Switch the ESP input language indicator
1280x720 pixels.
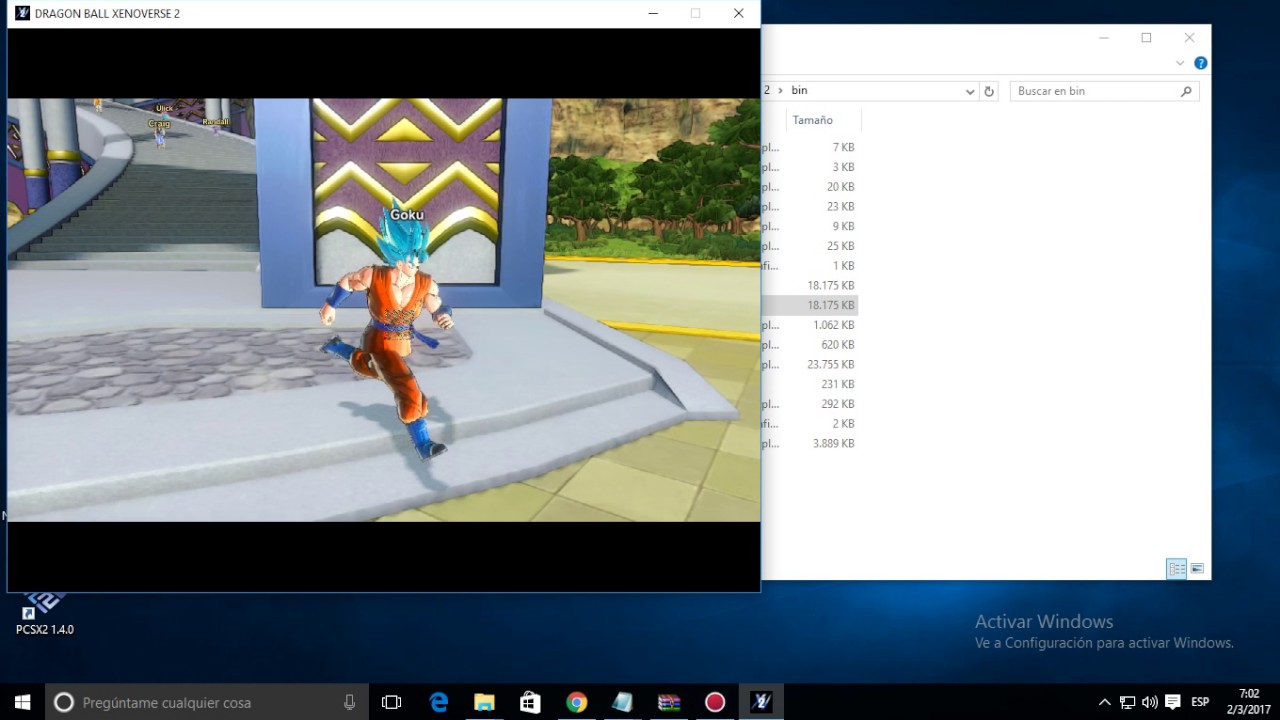(x=1200, y=702)
